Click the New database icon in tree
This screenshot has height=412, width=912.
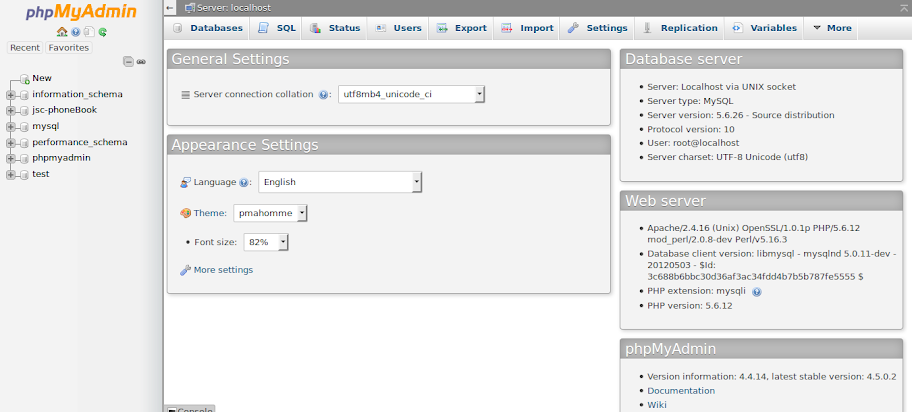24,79
